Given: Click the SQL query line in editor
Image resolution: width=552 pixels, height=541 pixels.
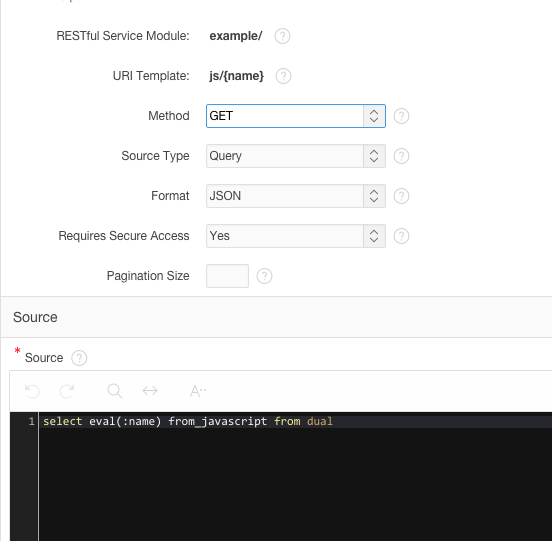Looking at the screenshot, I should pyautogui.click(x=188, y=421).
